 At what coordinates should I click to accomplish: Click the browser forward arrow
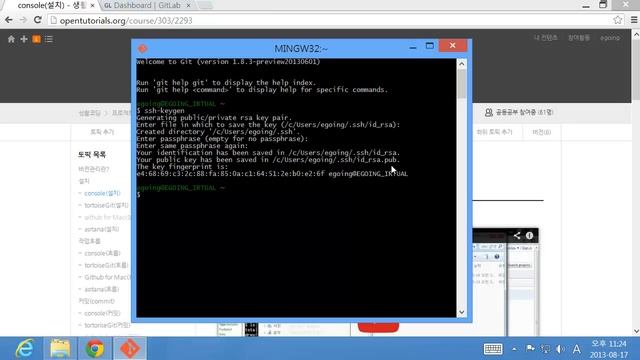(x=23, y=20)
